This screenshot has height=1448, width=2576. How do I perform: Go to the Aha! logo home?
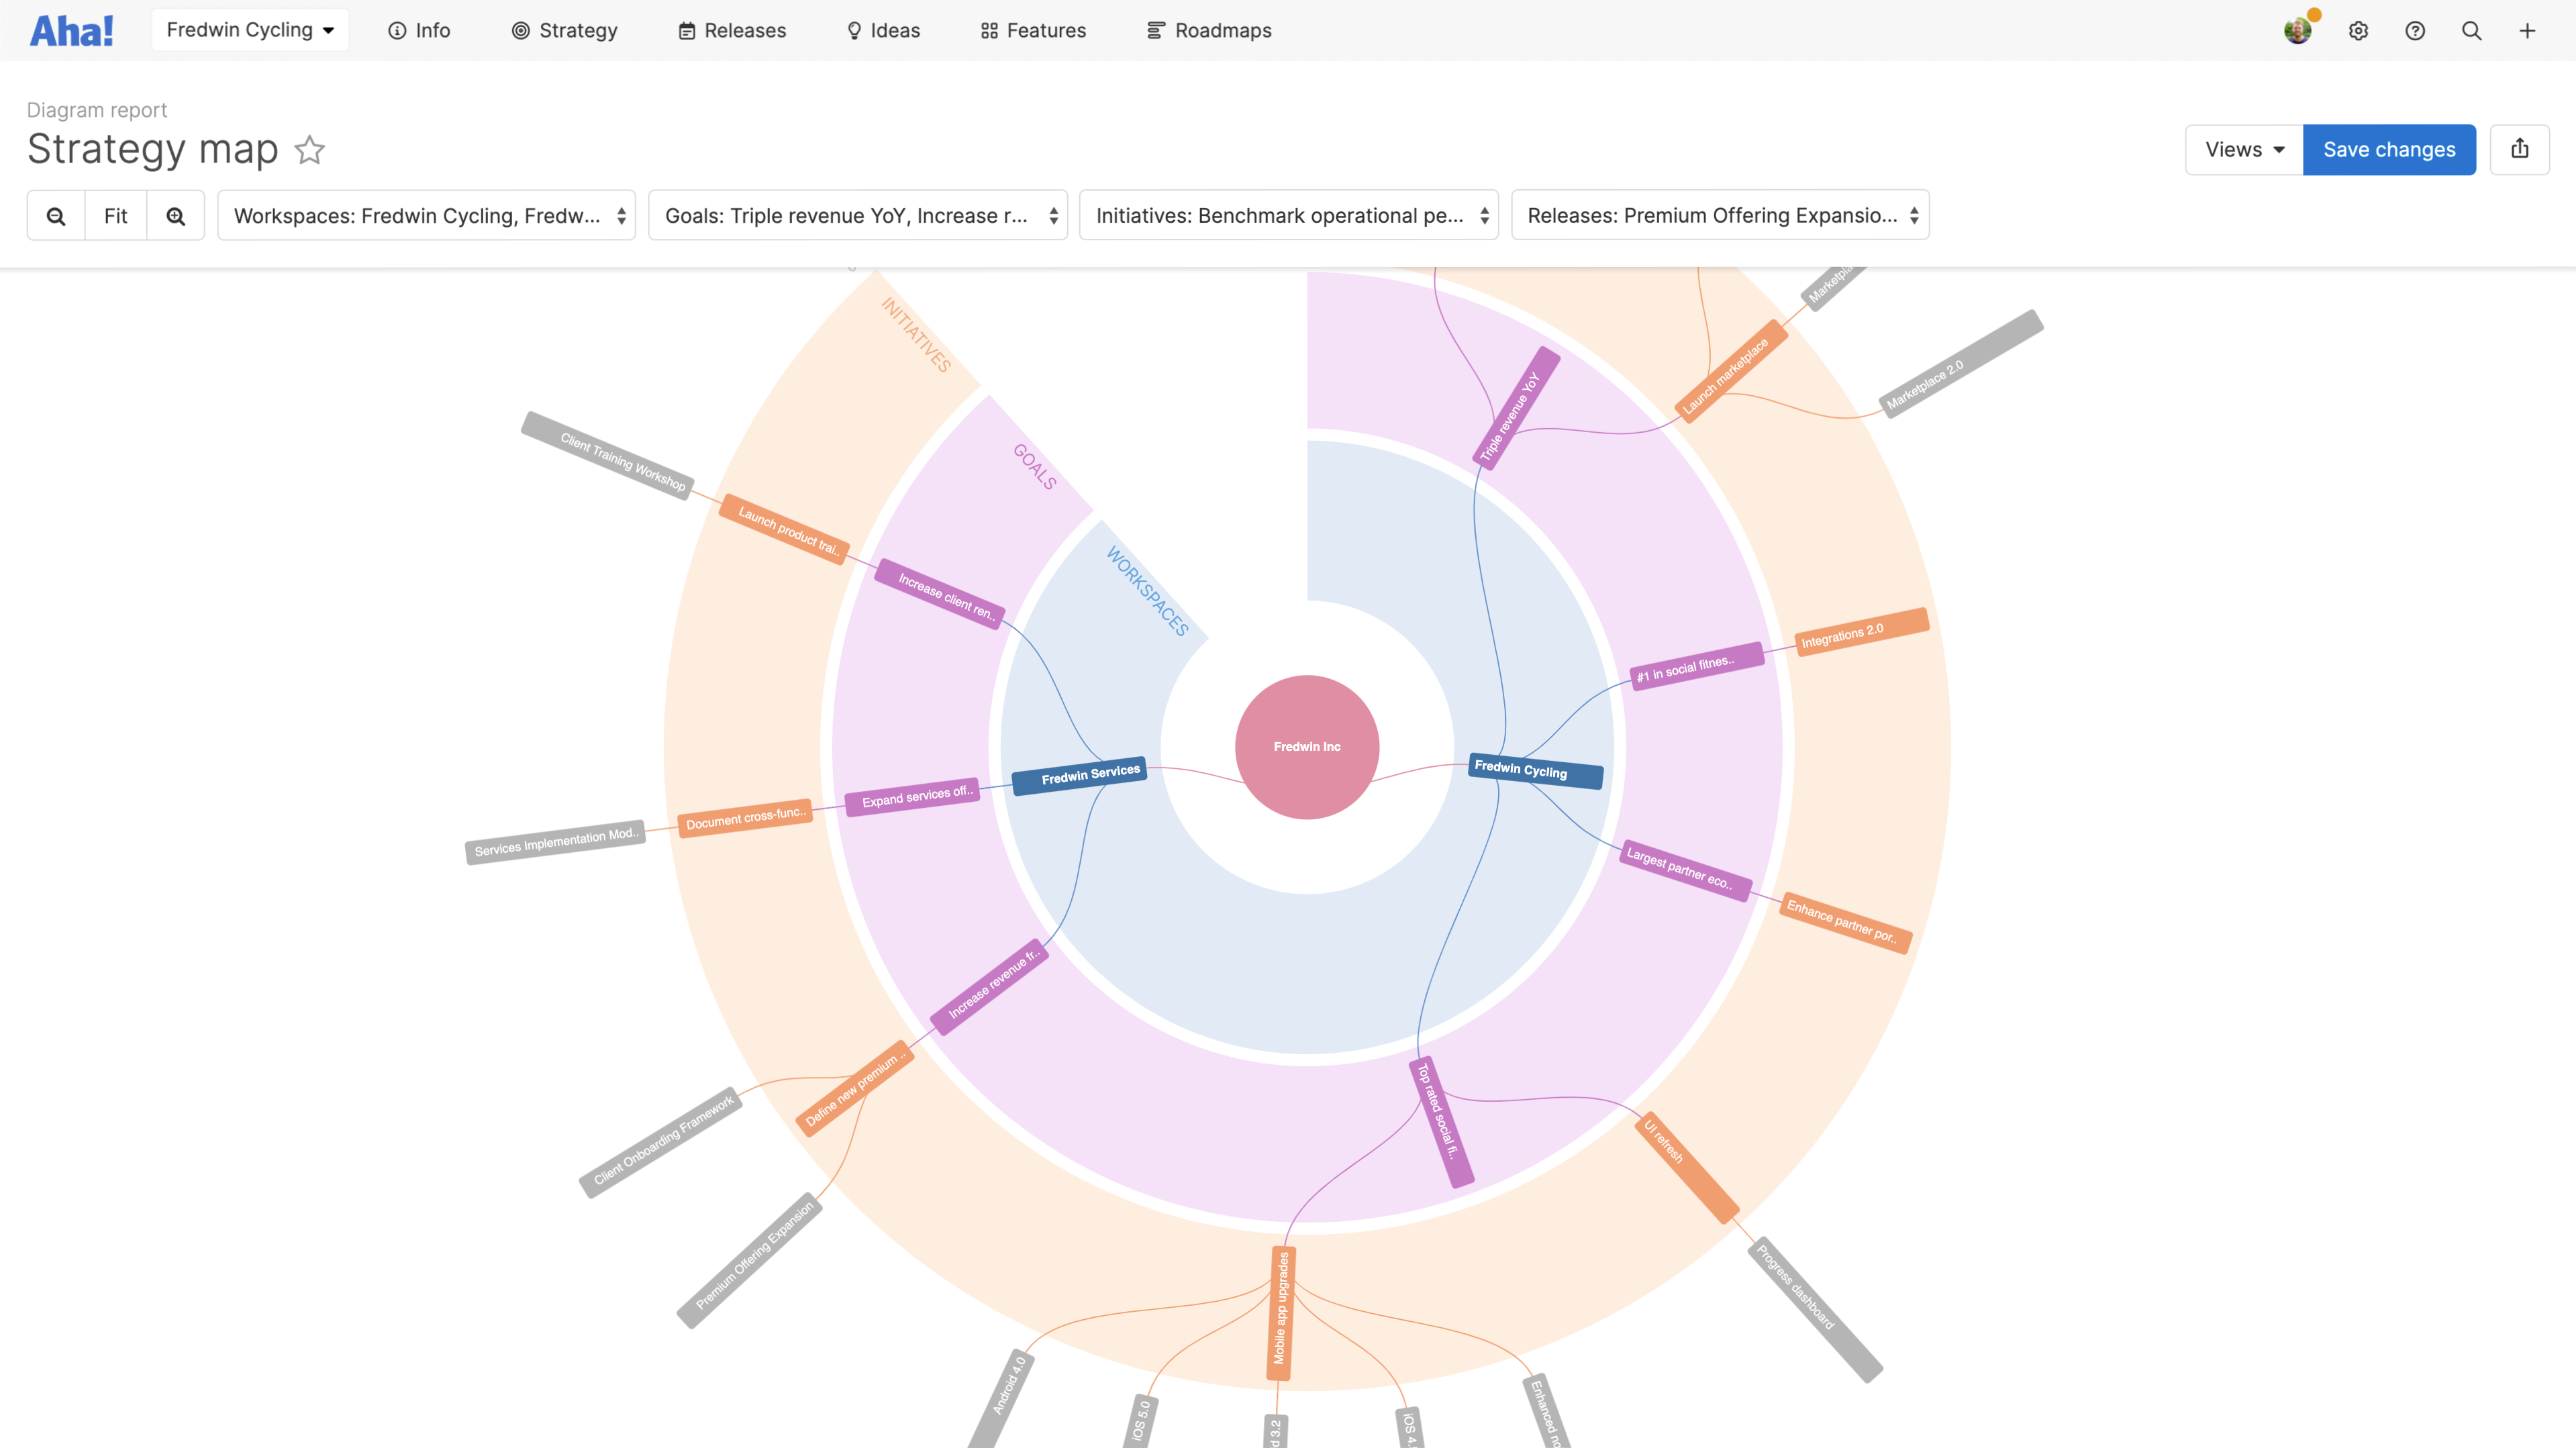(x=71, y=31)
